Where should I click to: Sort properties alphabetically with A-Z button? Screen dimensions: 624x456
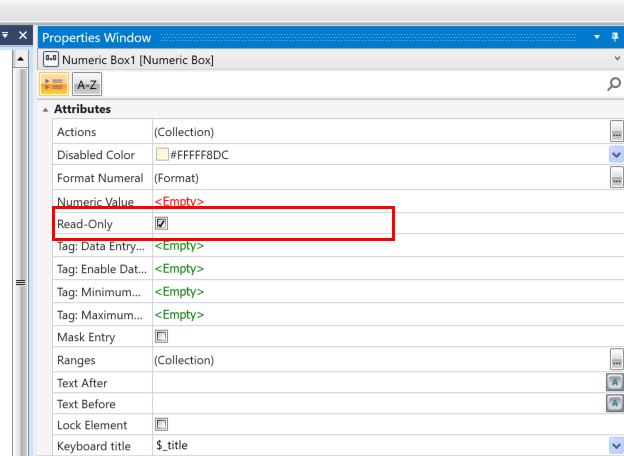coord(87,85)
